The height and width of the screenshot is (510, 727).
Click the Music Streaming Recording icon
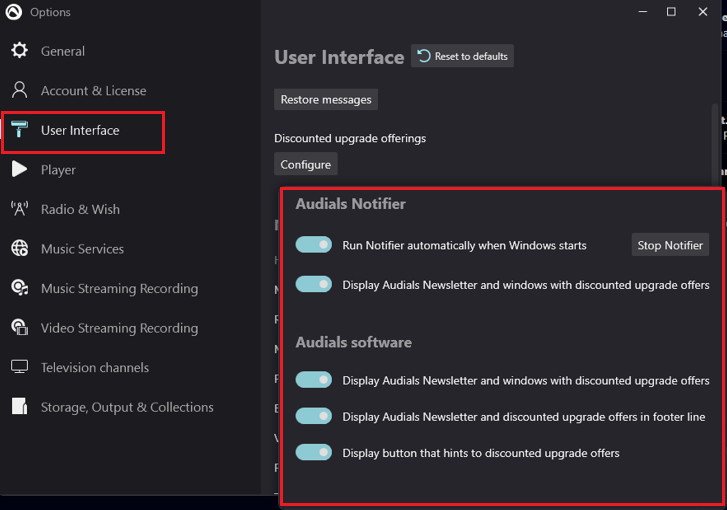click(x=19, y=288)
